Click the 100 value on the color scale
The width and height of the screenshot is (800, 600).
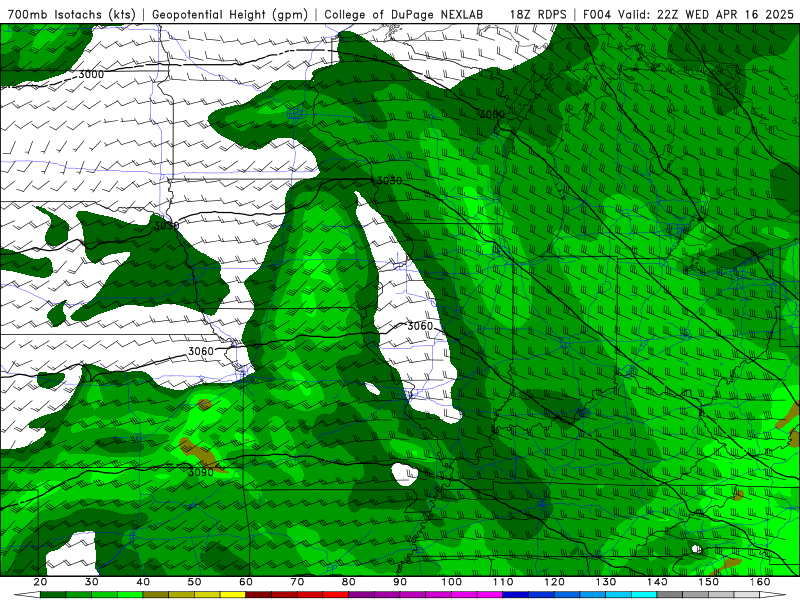452,582
